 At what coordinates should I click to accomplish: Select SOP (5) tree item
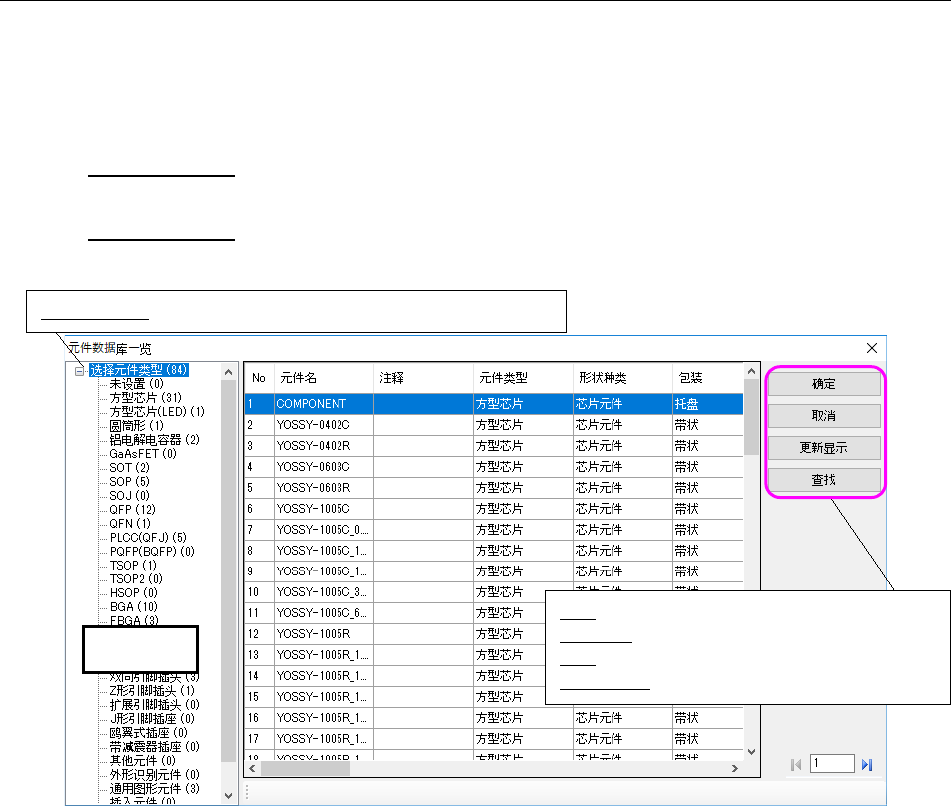[x=129, y=482]
